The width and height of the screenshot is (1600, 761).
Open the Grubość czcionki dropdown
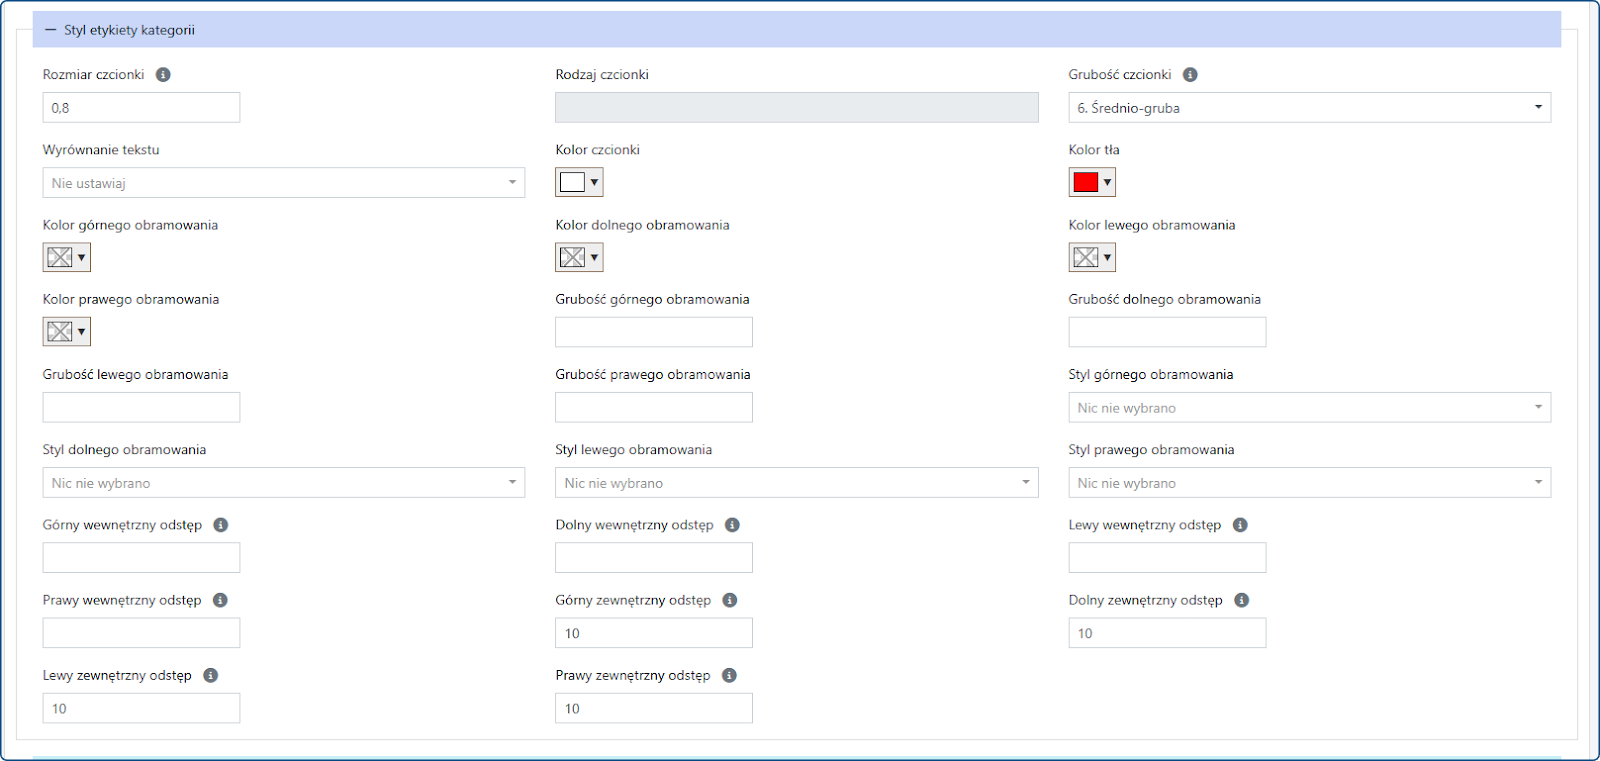[1309, 108]
